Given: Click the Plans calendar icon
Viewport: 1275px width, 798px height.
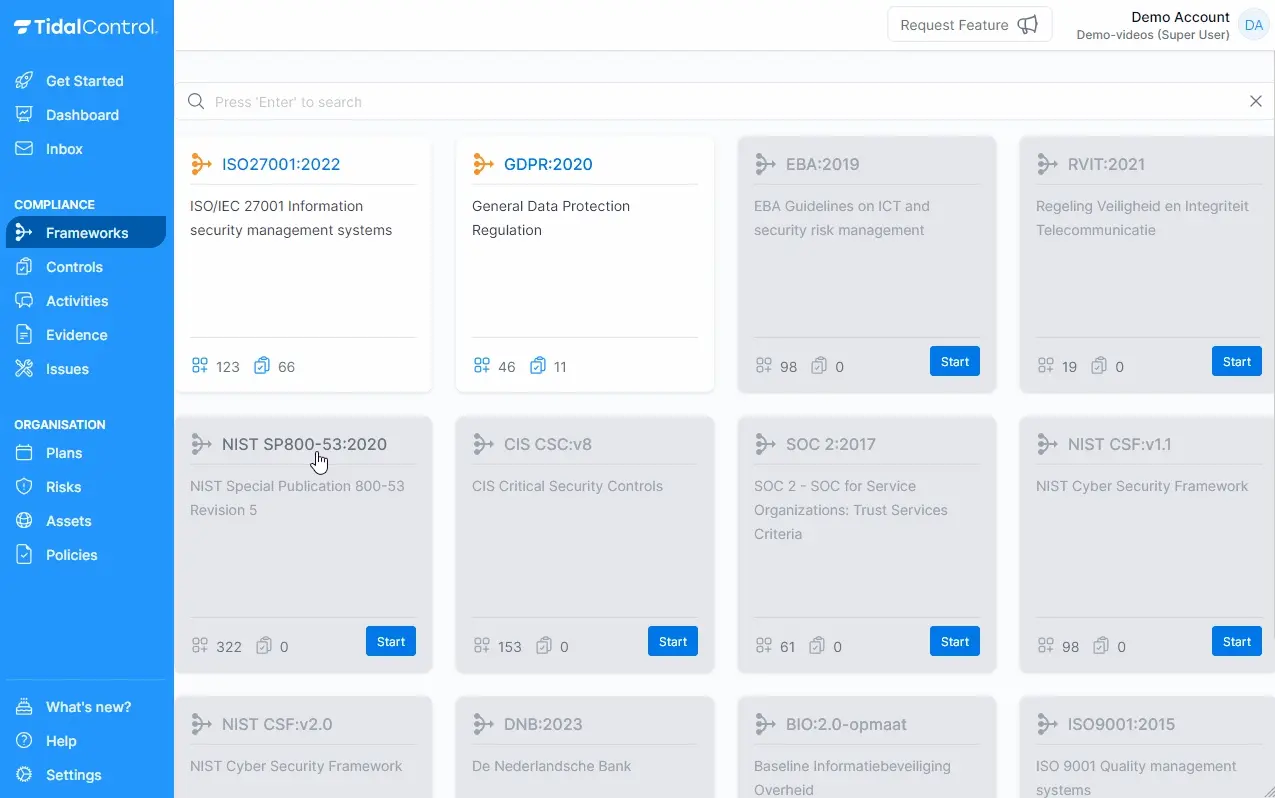Looking at the screenshot, I should tap(25, 453).
